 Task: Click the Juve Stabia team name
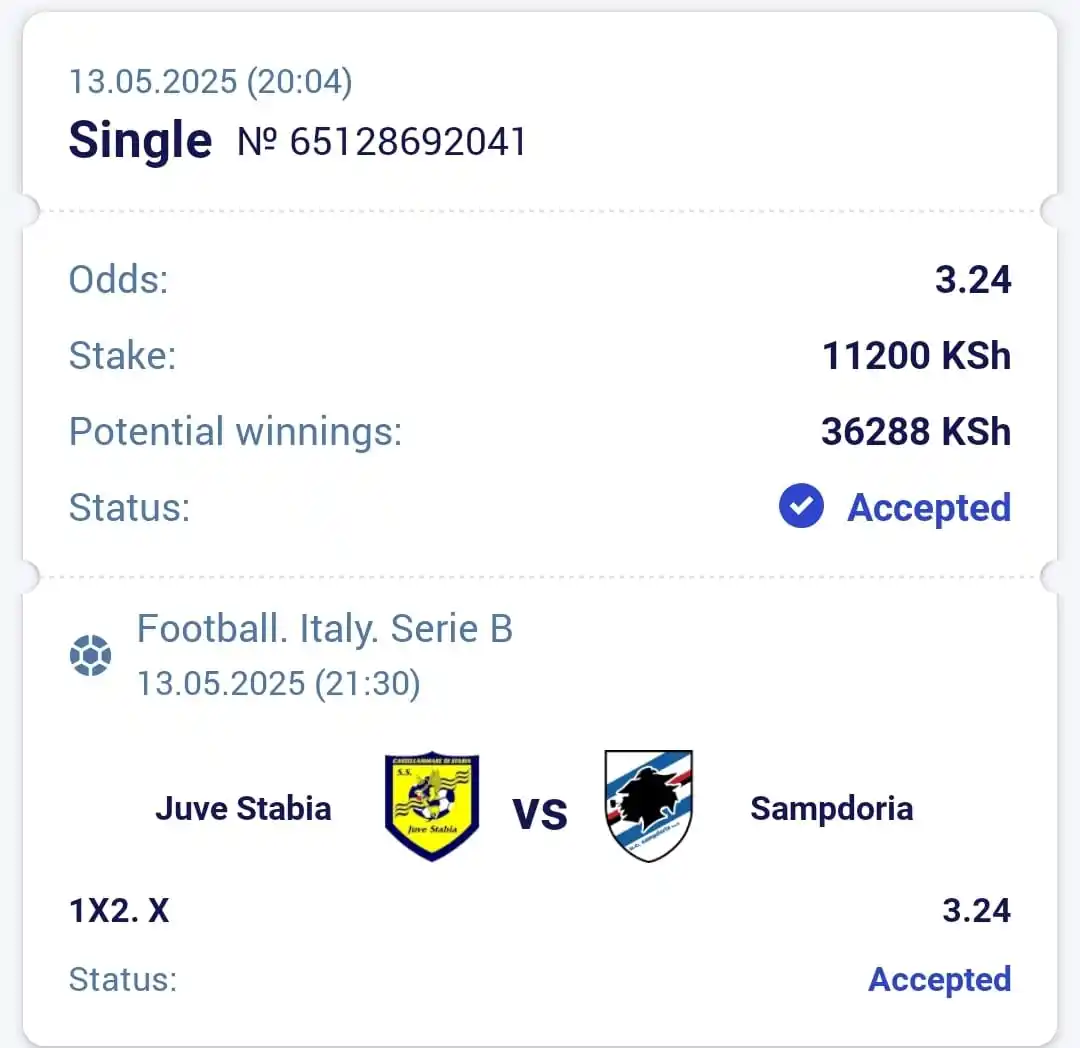tap(243, 808)
